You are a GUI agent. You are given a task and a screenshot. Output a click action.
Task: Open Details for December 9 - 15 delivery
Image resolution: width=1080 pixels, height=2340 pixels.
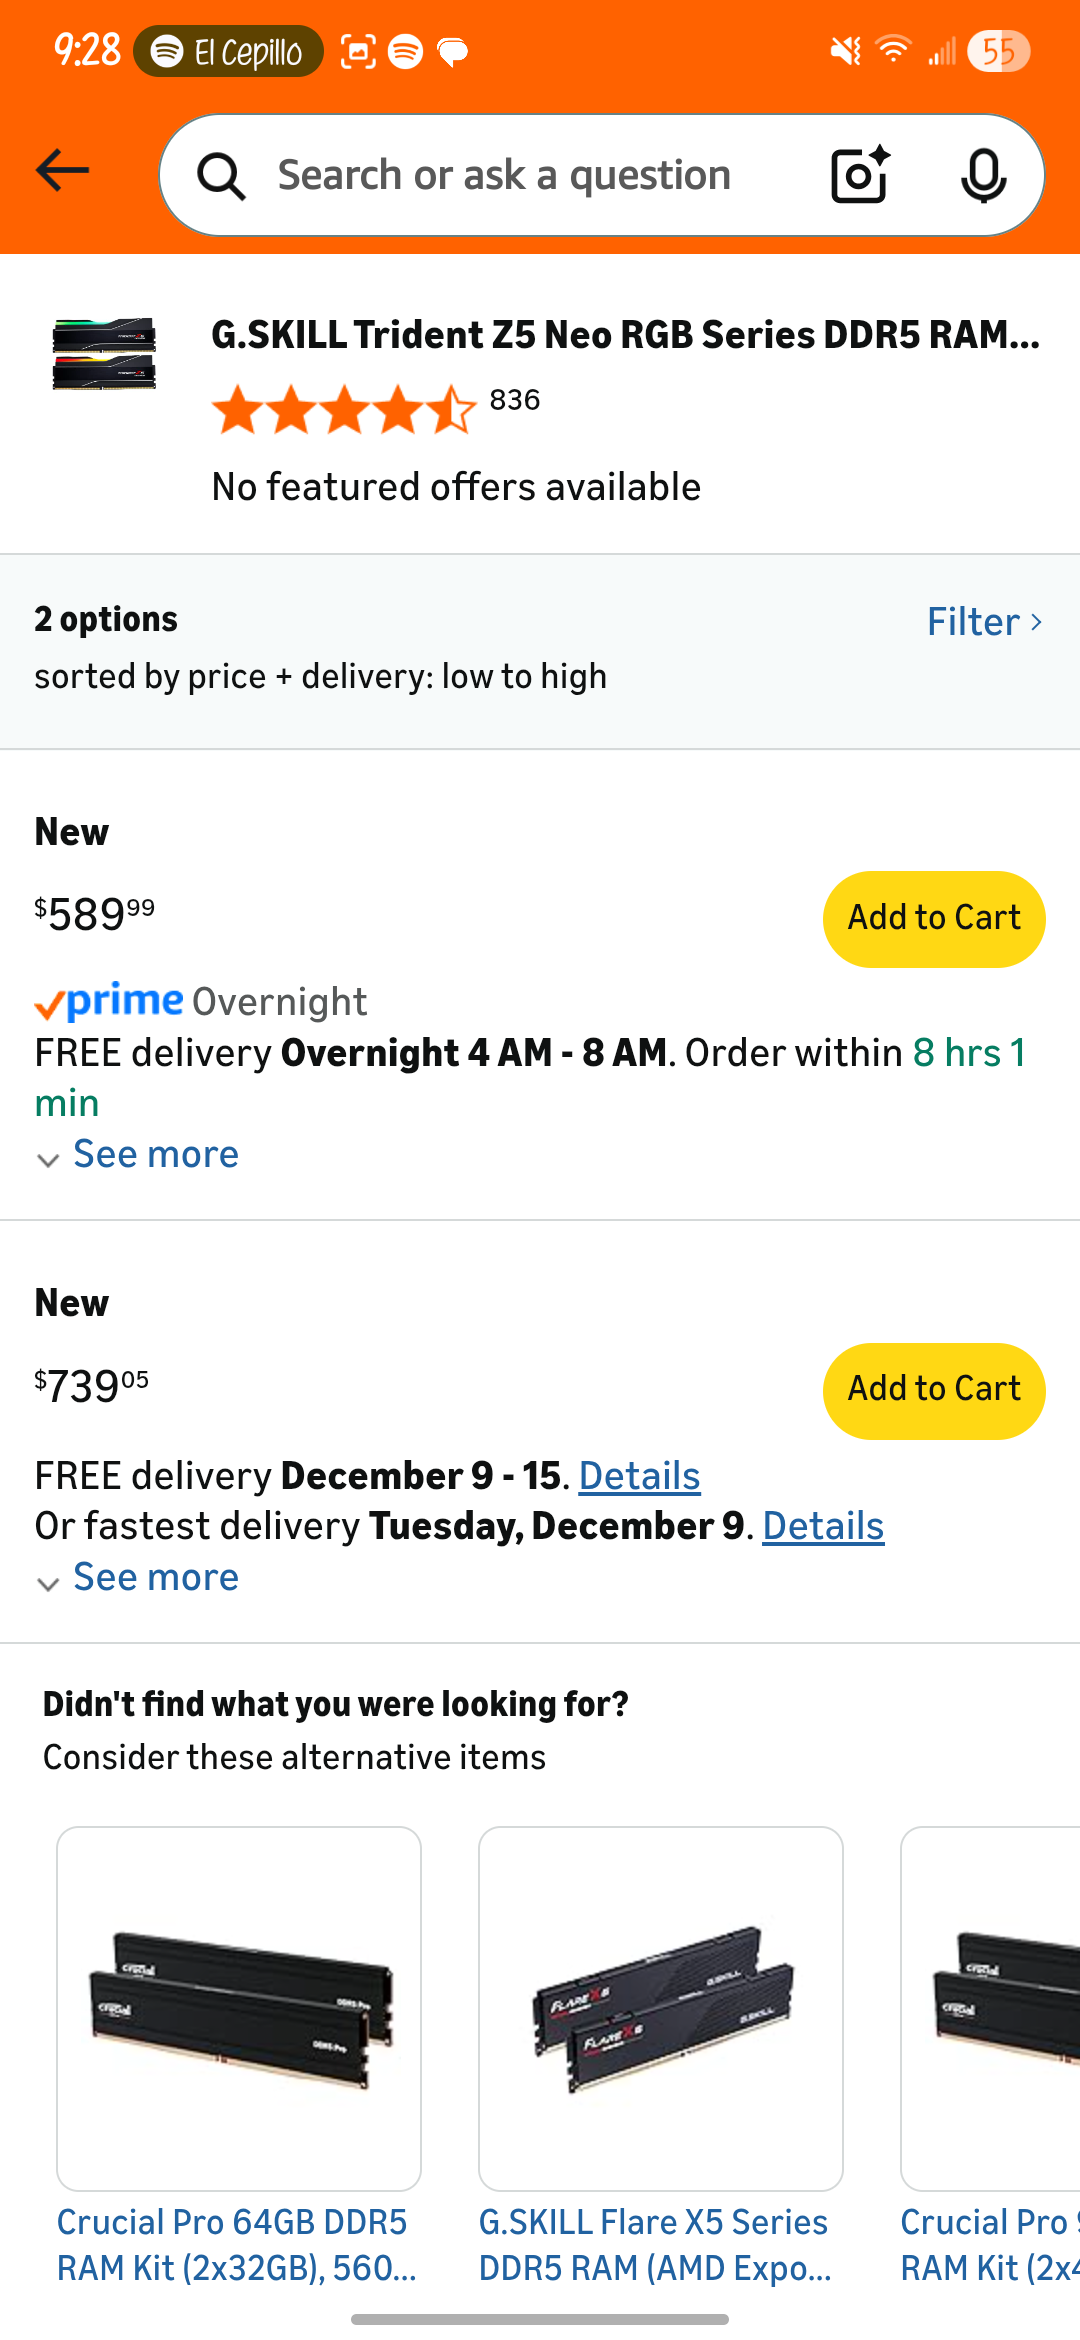(x=639, y=1476)
